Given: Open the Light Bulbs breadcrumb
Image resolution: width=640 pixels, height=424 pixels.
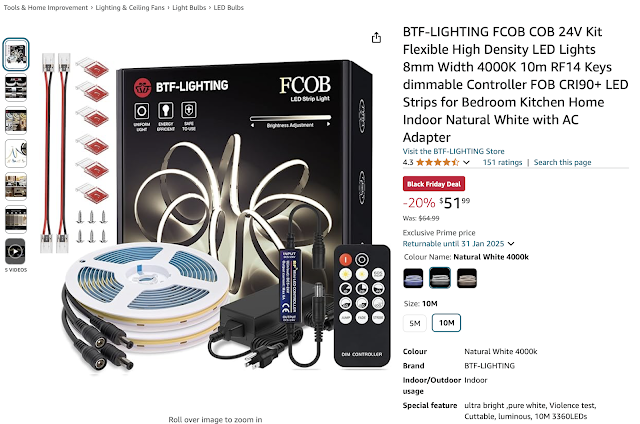Looking at the screenshot, I should (189, 7).
